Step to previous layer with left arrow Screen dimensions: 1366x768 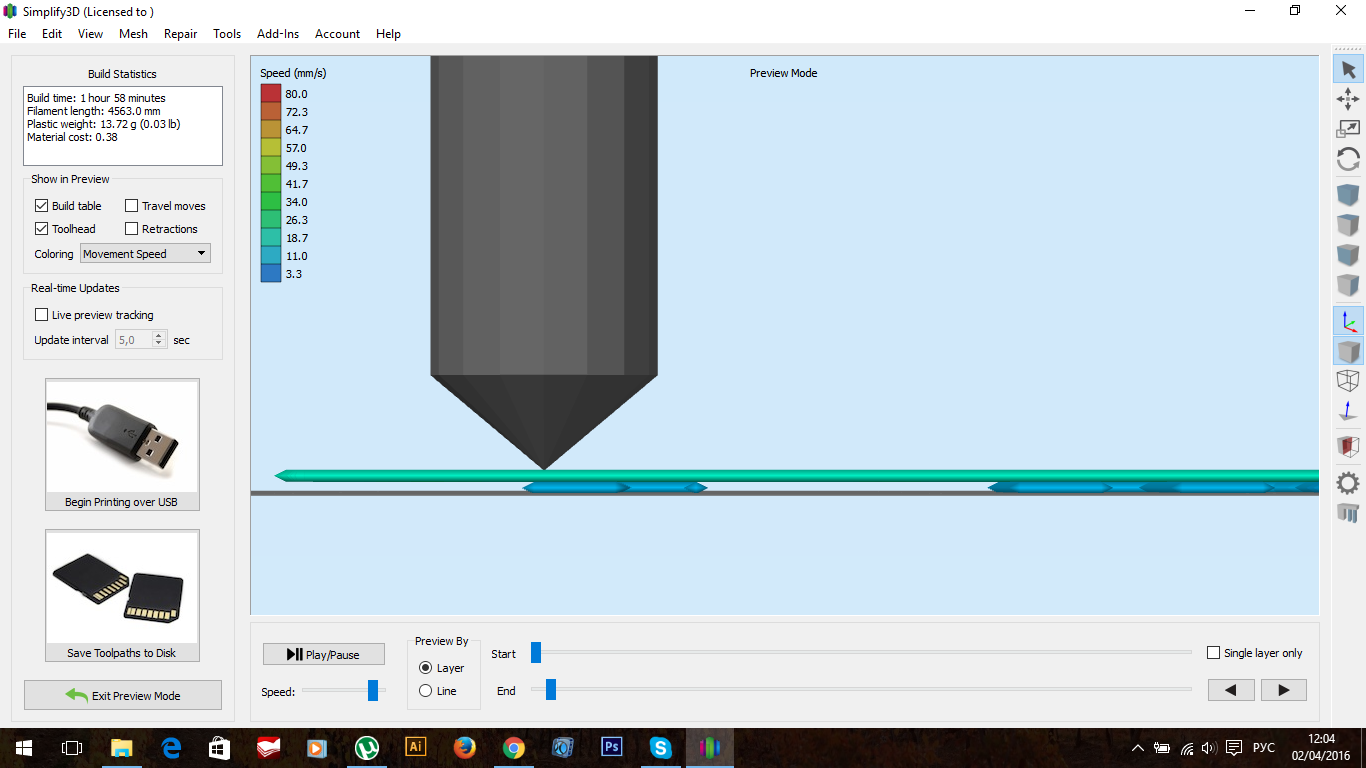[x=1231, y=690]
